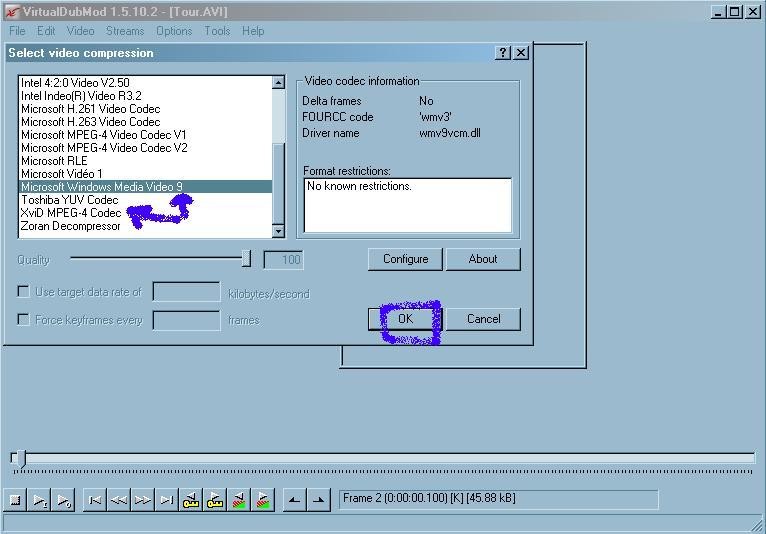Open the File menu
766x534 pixels.
17,31
